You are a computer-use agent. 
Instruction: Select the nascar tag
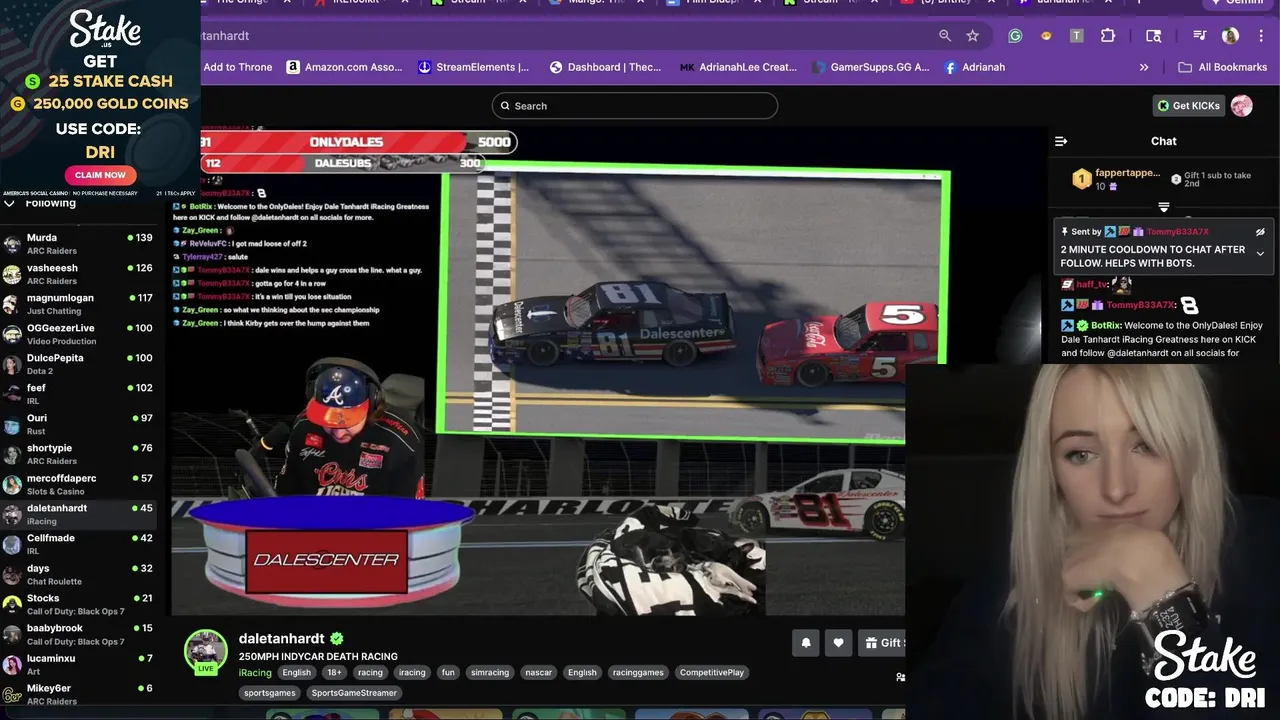[539, 672]
